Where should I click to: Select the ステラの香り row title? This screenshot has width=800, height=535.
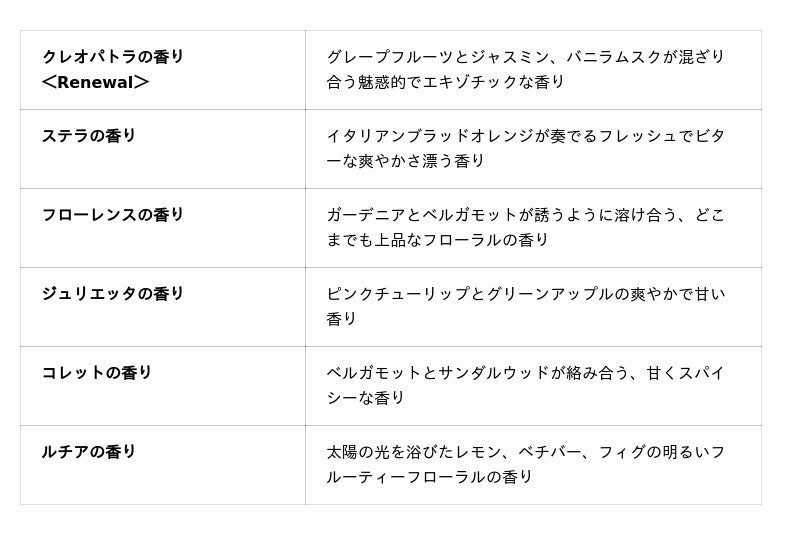[x=89, y=136]
